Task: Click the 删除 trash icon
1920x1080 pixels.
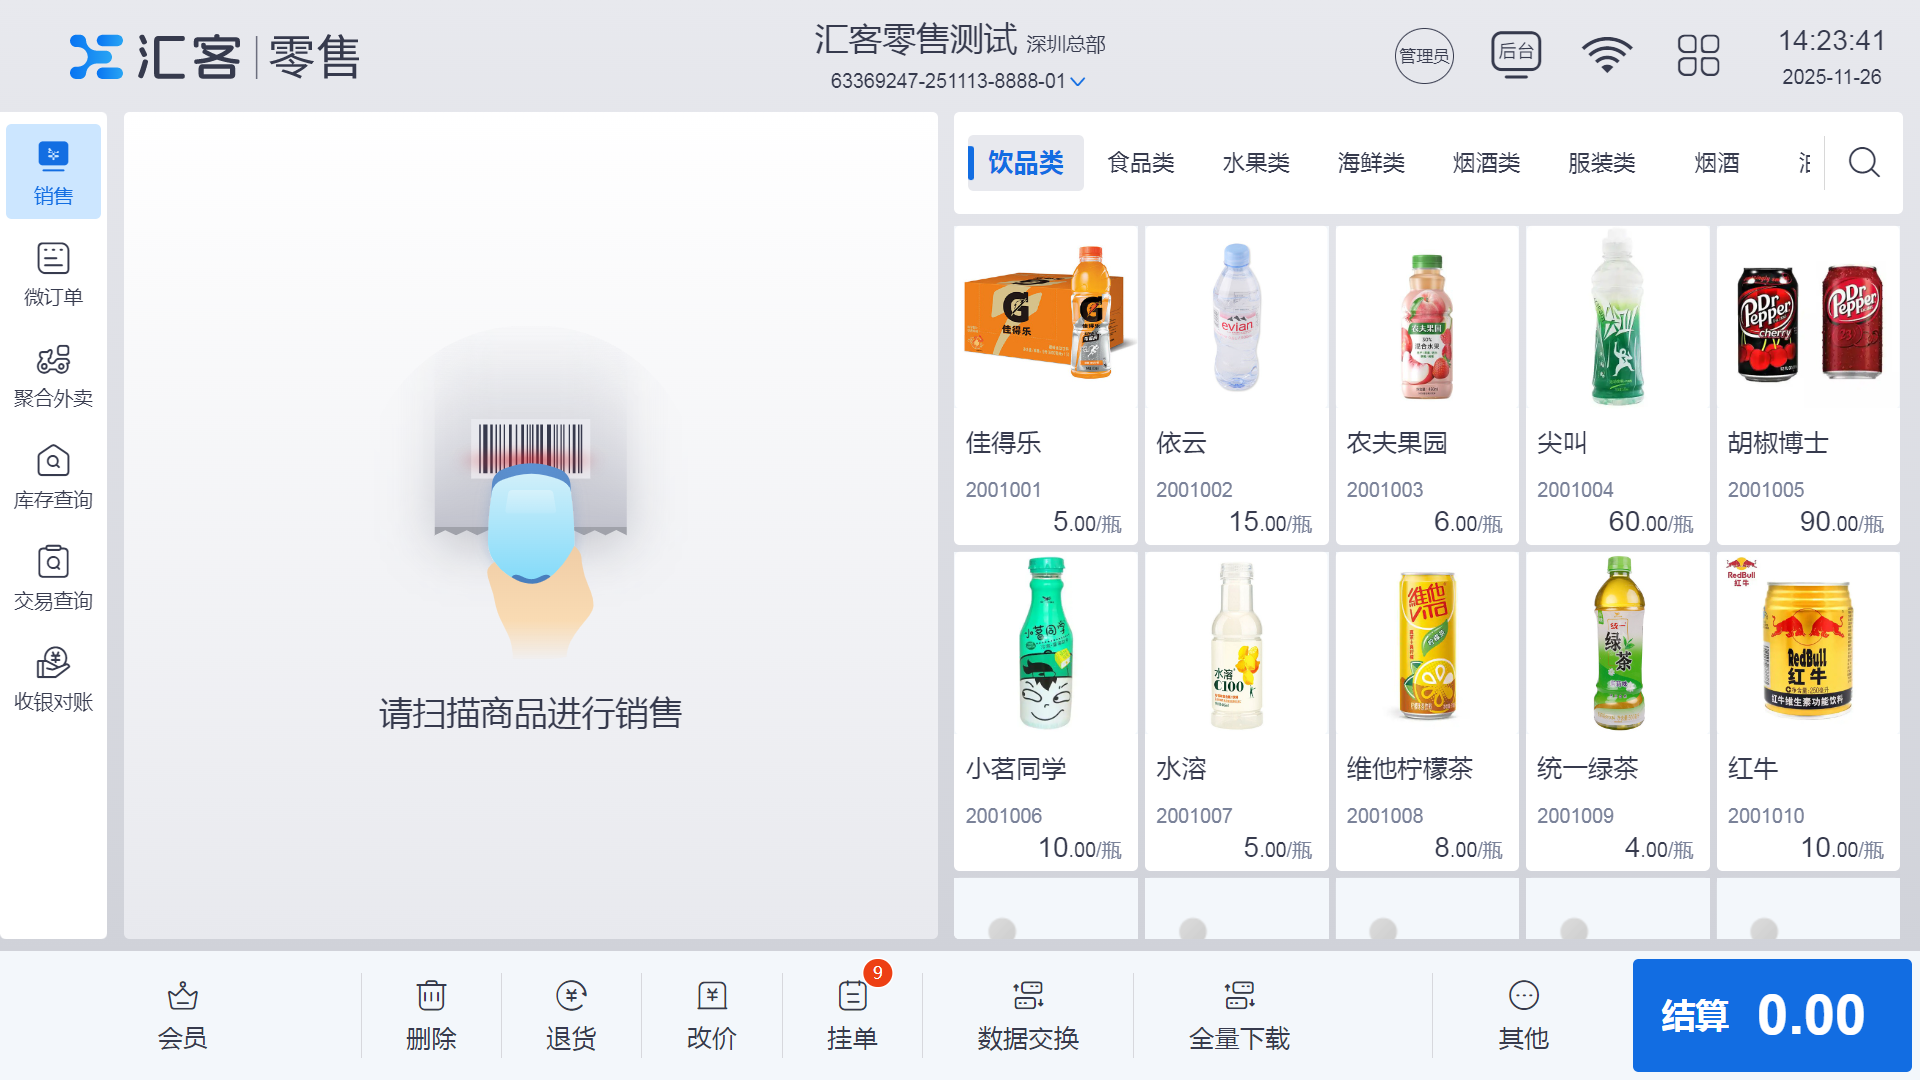Action: [x=431, y=996]
